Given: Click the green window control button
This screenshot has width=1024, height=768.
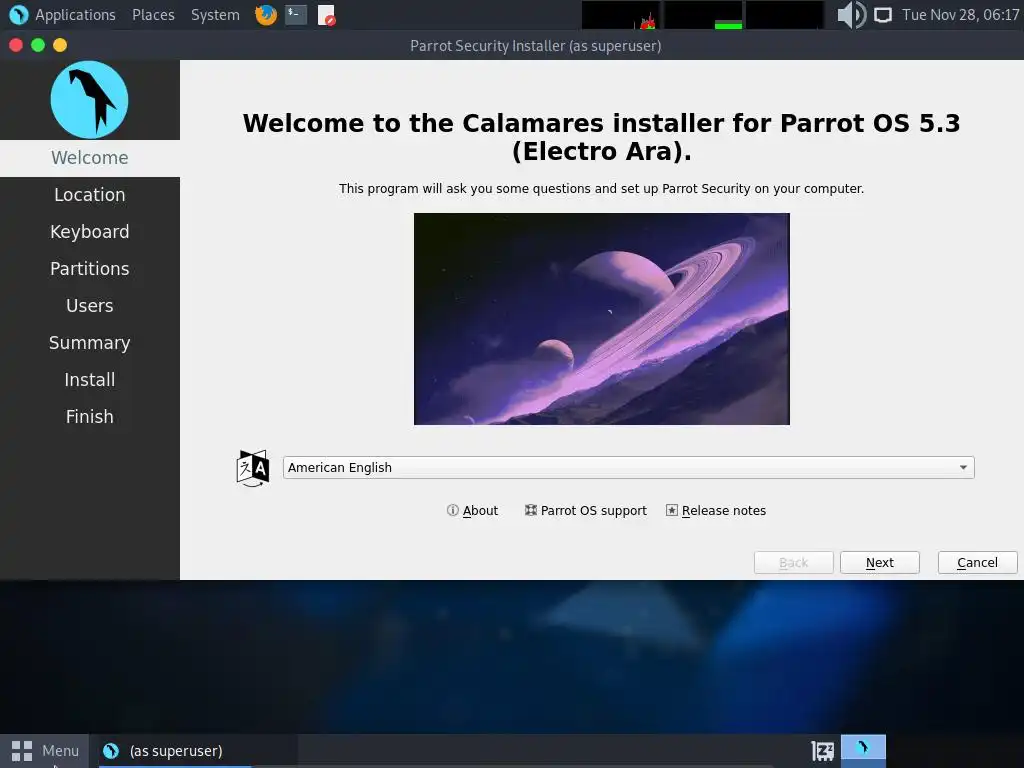Looking at the screenshot, I should pos(38,45).
